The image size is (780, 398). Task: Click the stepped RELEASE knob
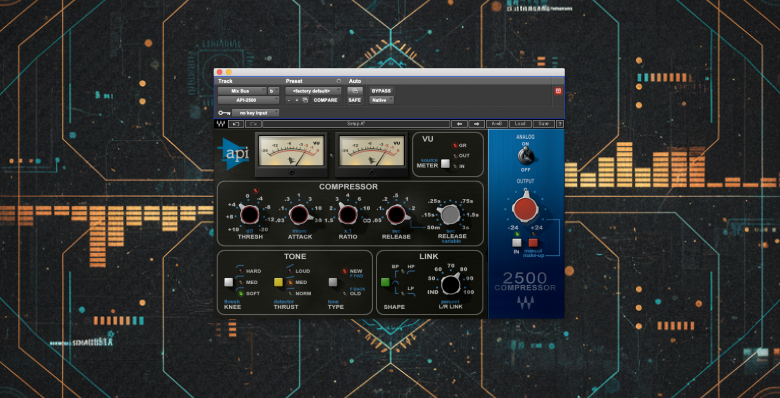point(396,215)
